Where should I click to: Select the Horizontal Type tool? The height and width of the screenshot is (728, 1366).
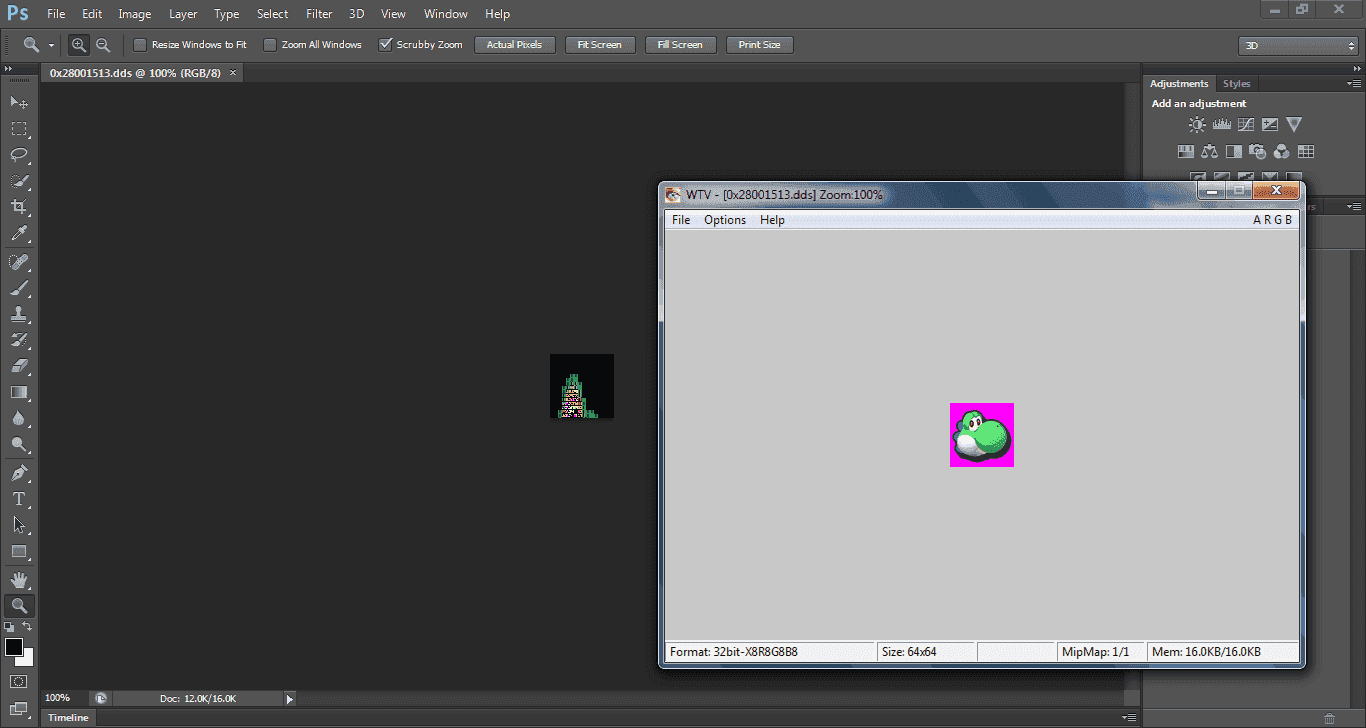coord(19,499)
